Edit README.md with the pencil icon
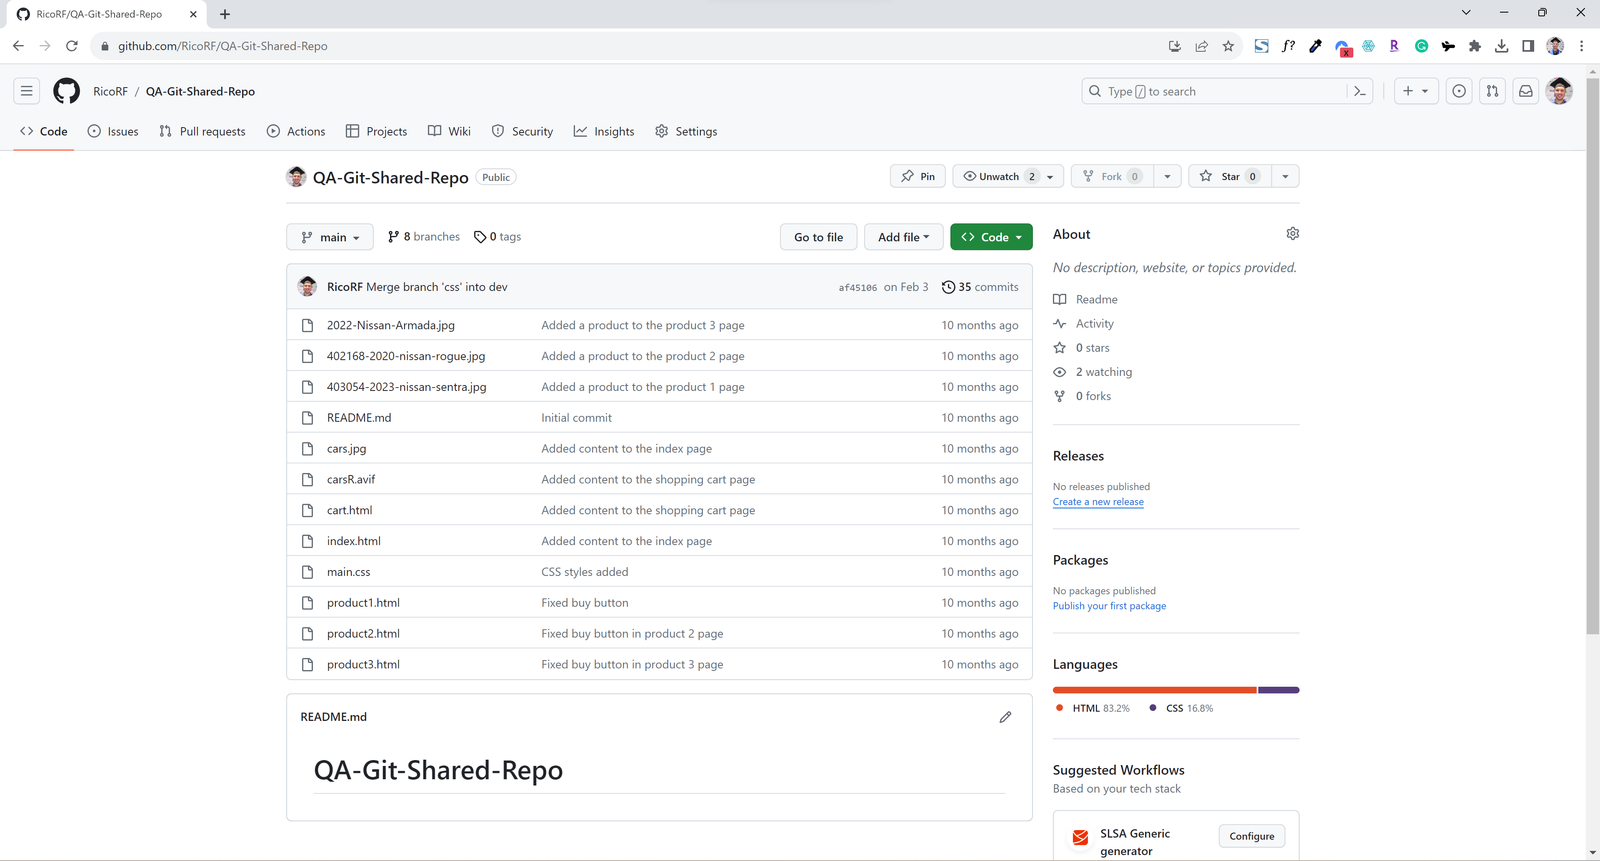 click(1005, 717)
